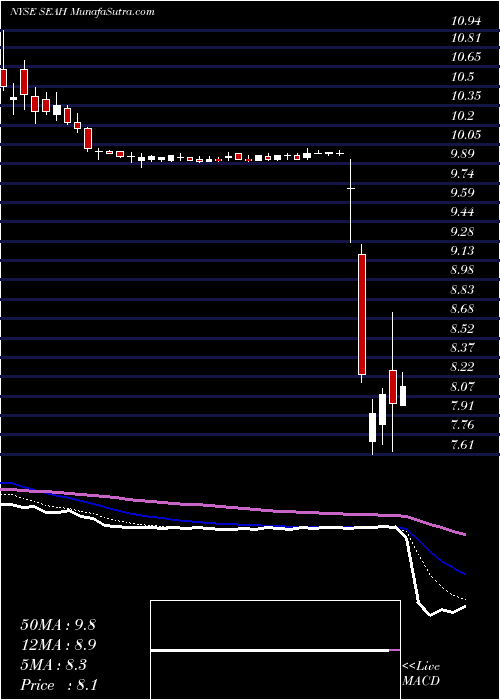Click the 8.52 price axis label

point(463,328)
